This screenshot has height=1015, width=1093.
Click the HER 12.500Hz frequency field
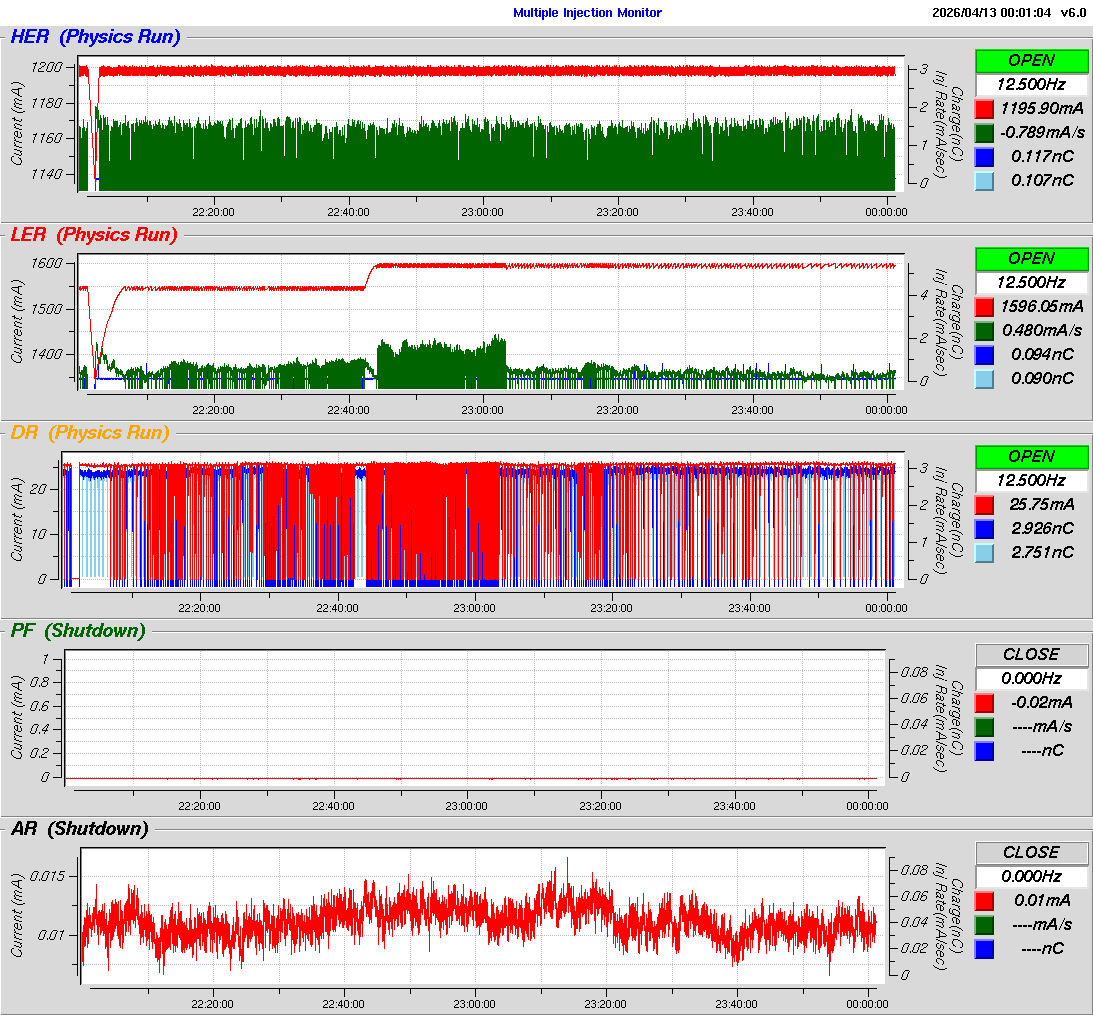click(x=1031, y=84)
